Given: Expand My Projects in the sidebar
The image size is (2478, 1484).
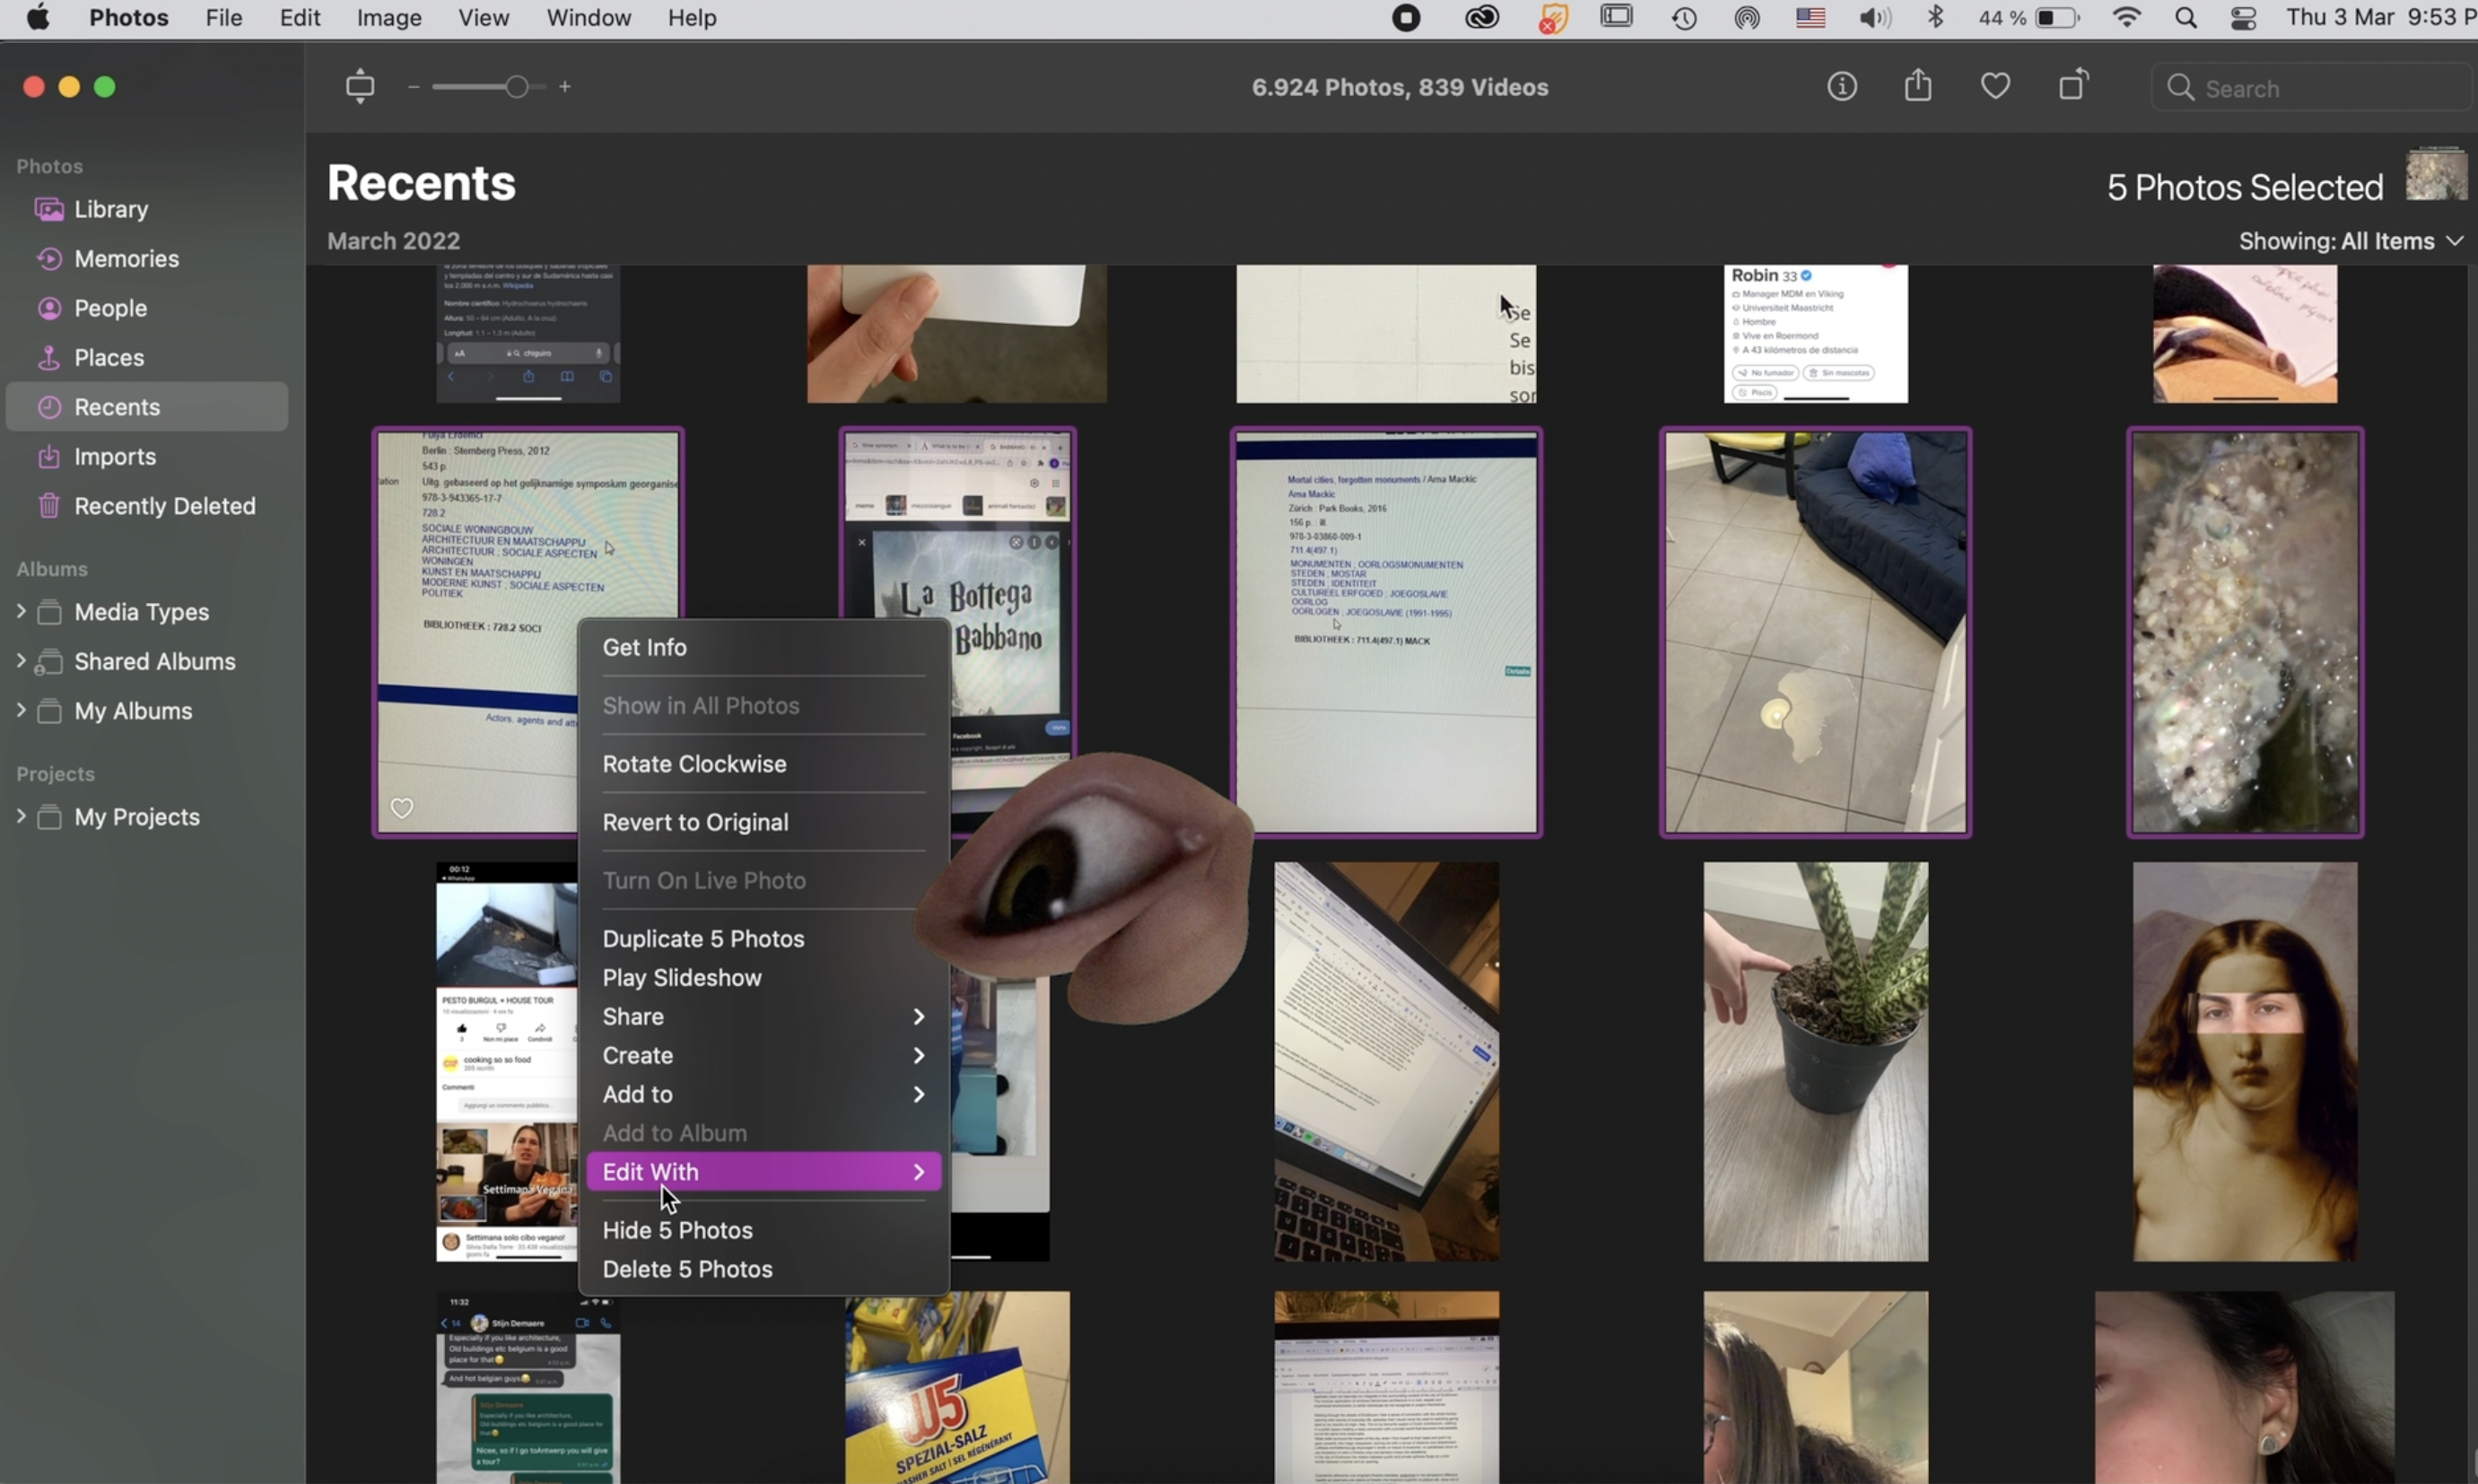Looking at the screenshot, I should (21, 816).
